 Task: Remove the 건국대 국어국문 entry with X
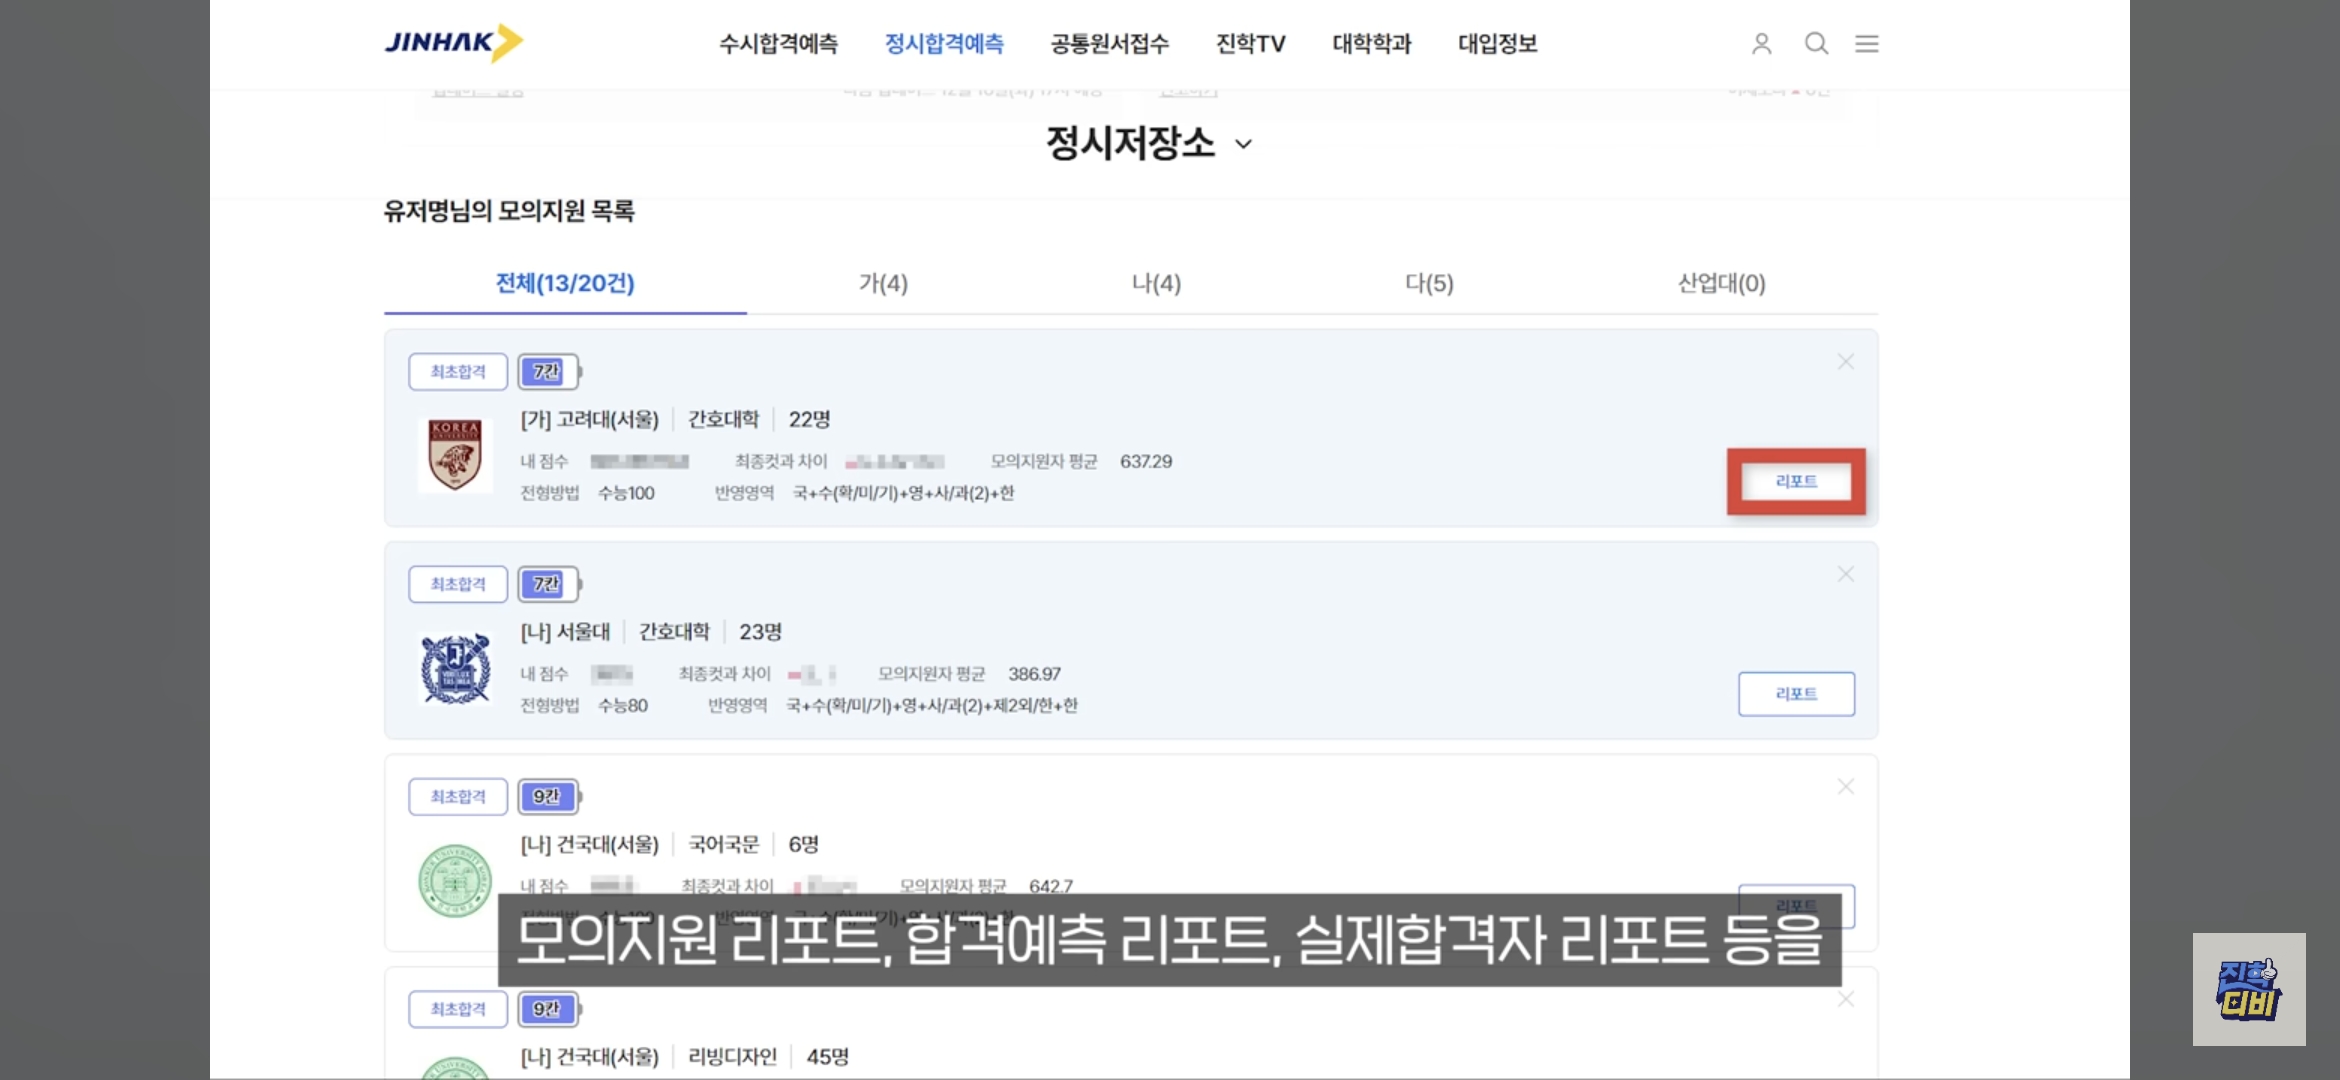pyautogui.click(x=1846, y=787)
